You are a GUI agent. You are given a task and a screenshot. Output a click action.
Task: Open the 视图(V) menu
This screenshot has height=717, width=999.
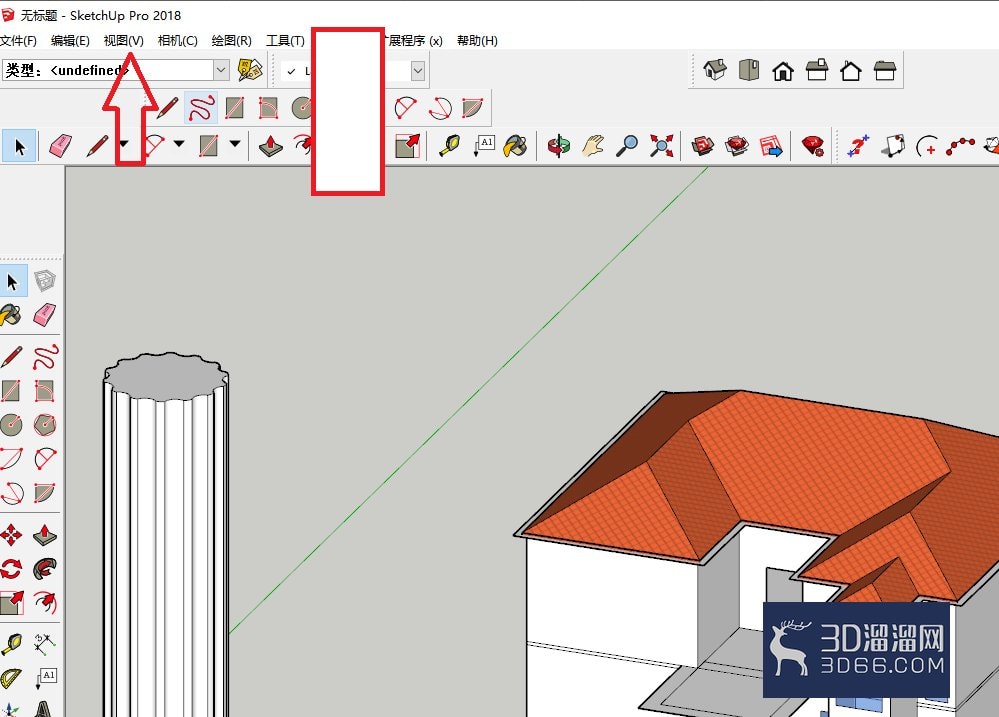coord(124,41)
